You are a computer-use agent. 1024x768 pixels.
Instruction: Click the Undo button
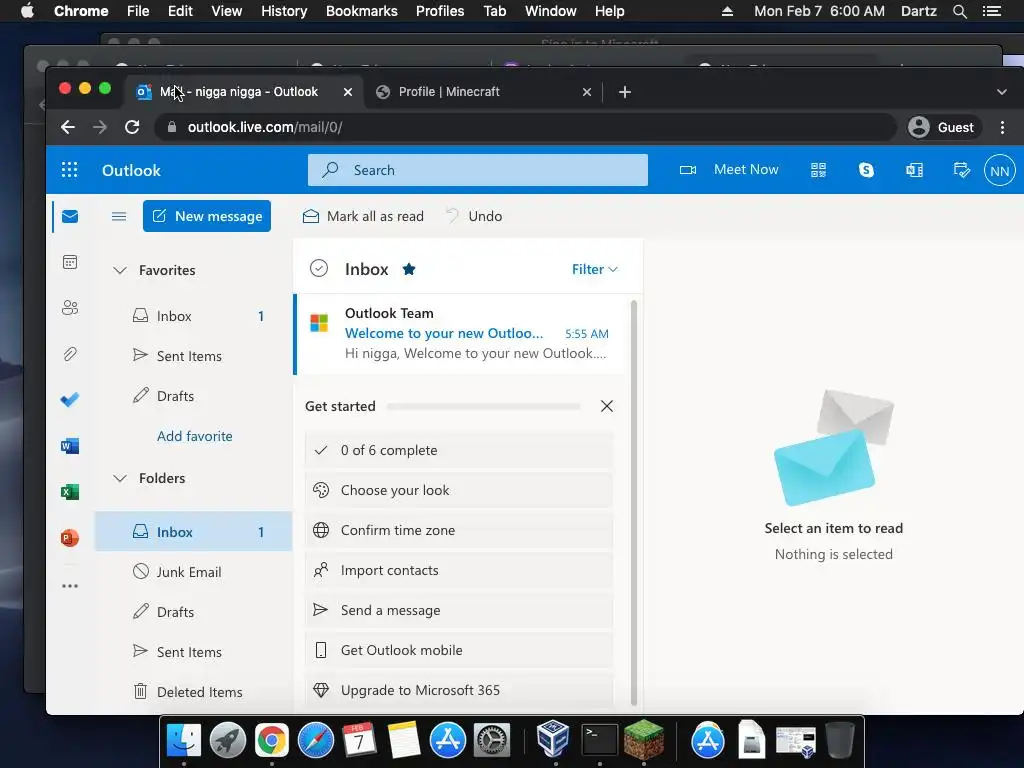point(474,216)
